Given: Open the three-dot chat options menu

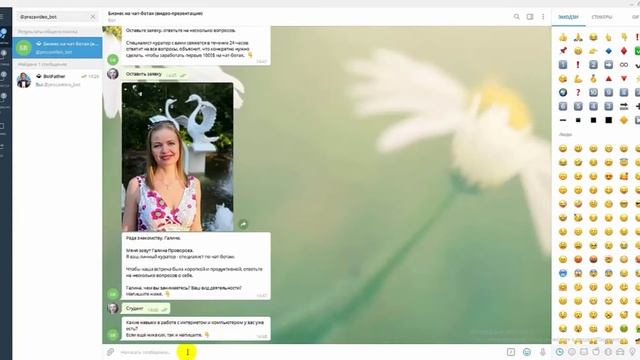Looking at the screenshot, I should 543,17.
